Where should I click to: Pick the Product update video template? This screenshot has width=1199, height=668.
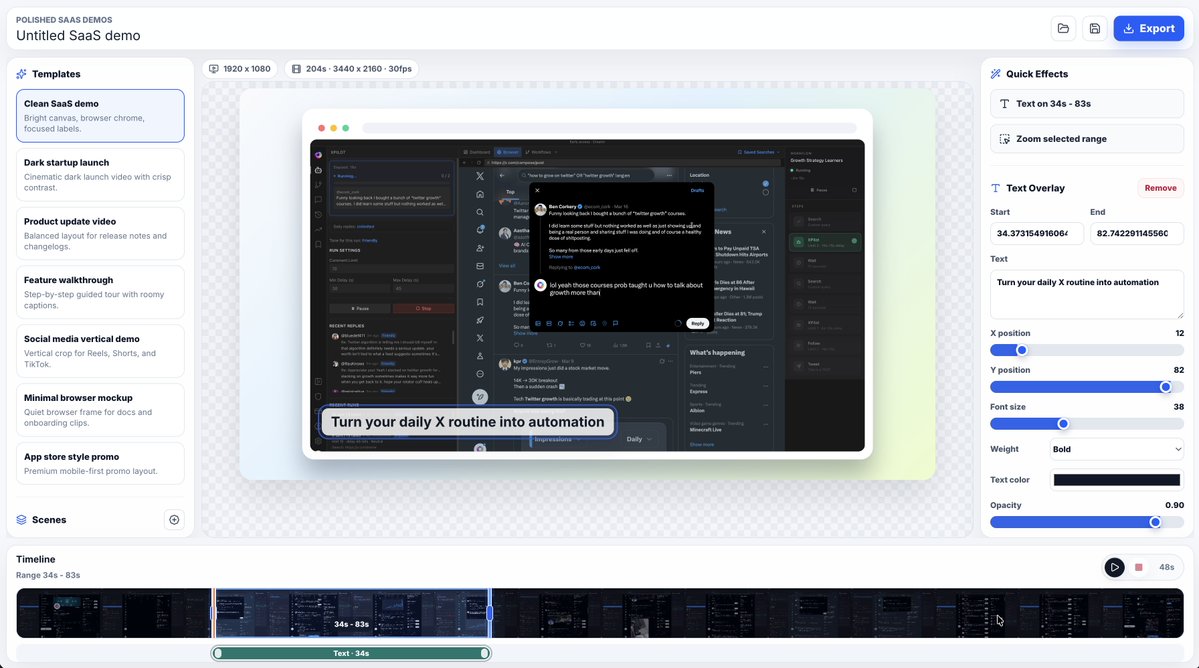[x=100, y=233]
